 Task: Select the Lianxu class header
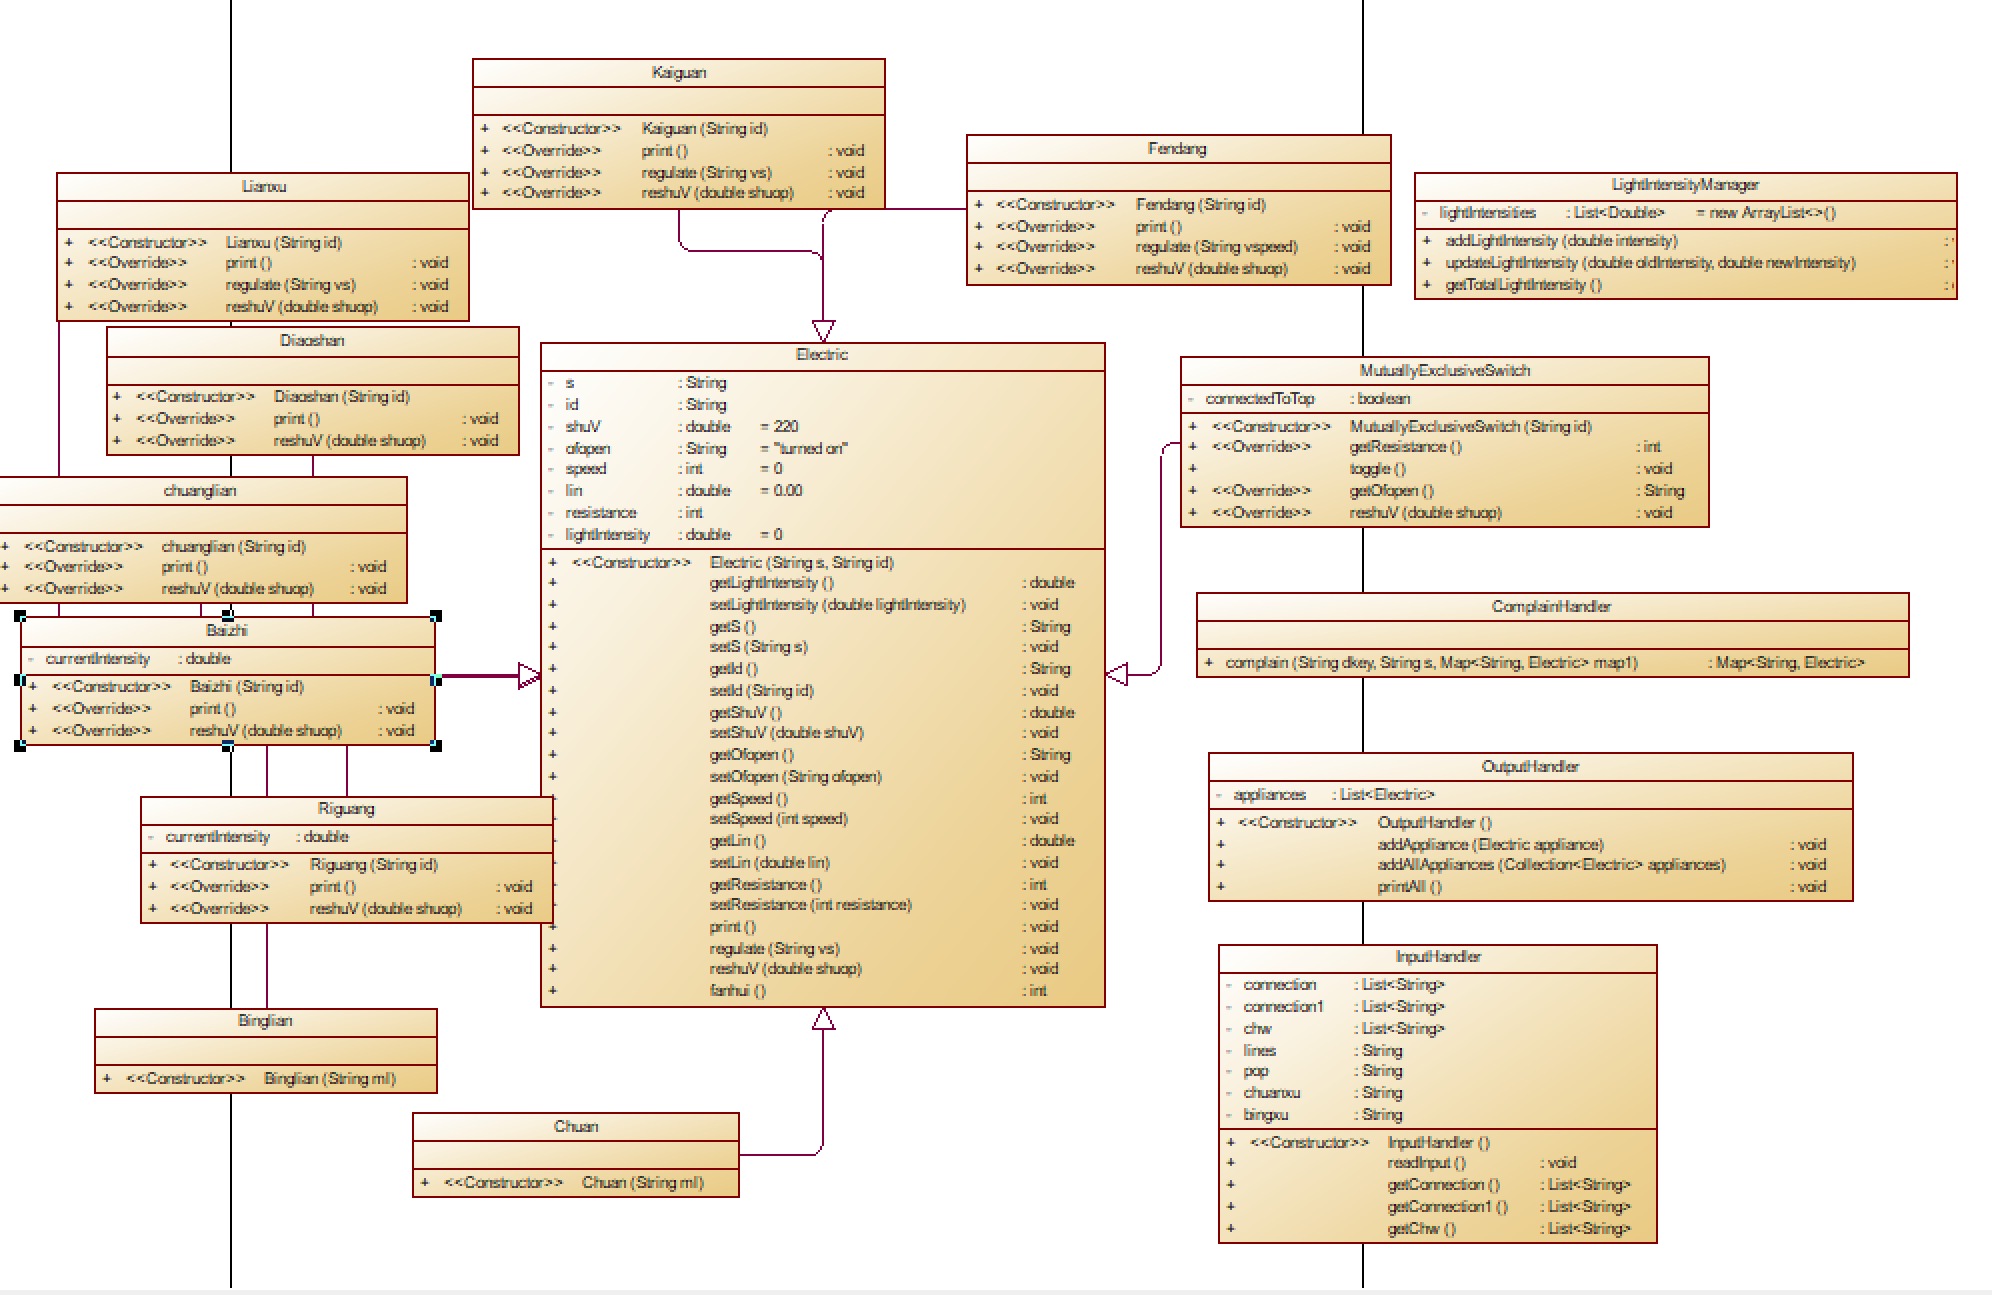pos(263,187)
